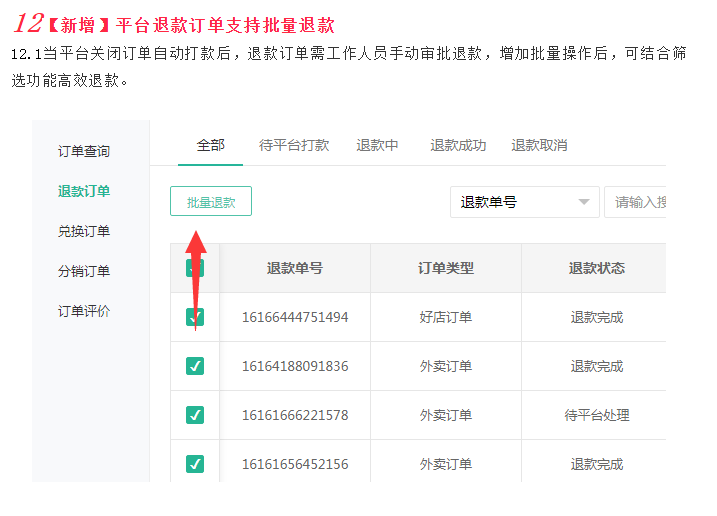
Task: Open 分销订单 in the sidebar menu
Action: click(84, 271)
